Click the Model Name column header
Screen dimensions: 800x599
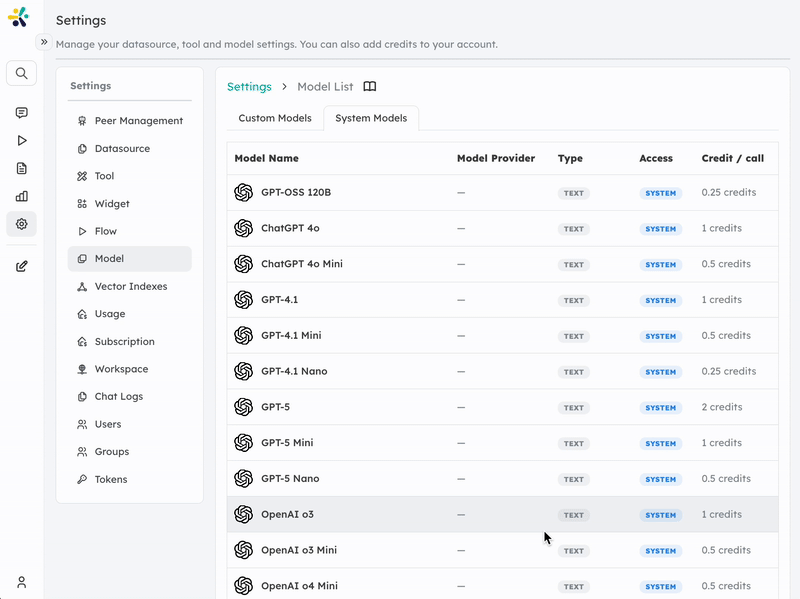[x=266, y=158]
